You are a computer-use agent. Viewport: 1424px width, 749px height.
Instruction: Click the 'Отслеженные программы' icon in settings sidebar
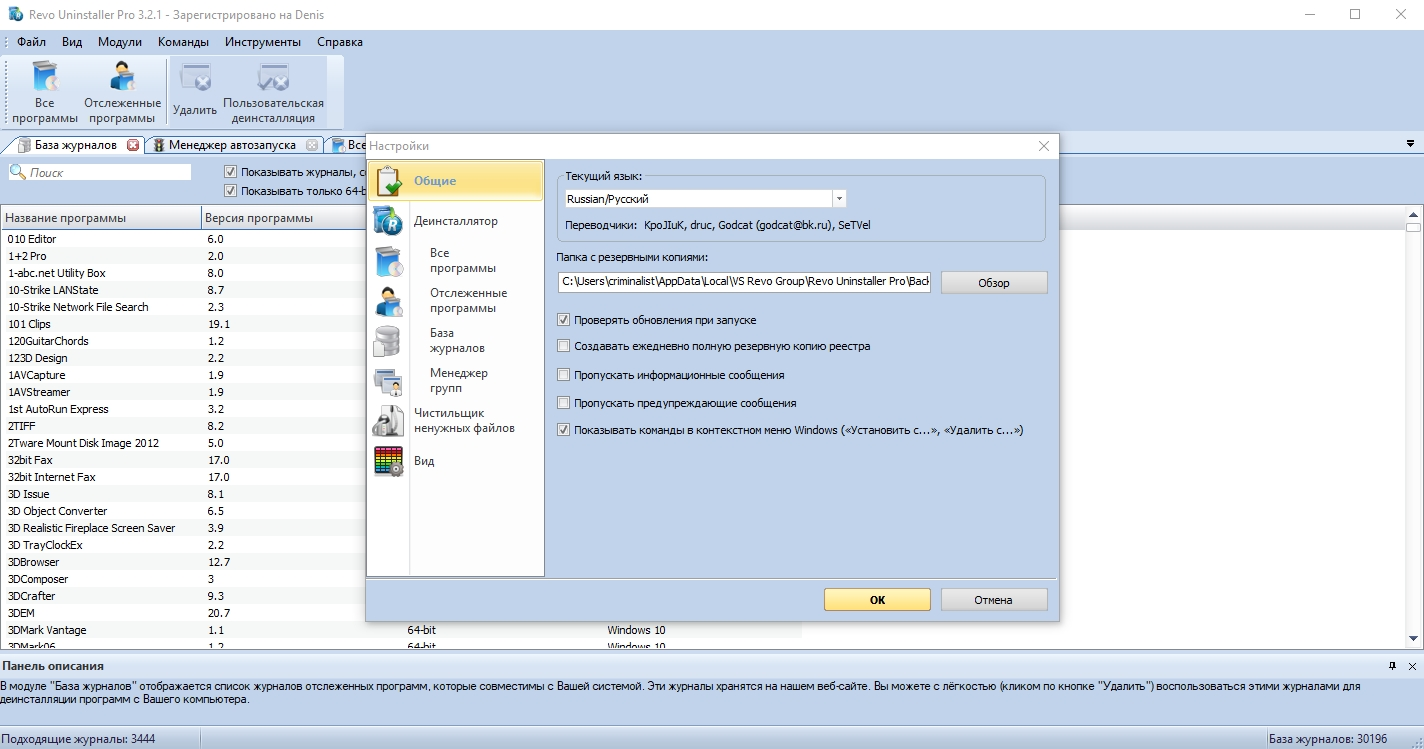tap(388, 301)
